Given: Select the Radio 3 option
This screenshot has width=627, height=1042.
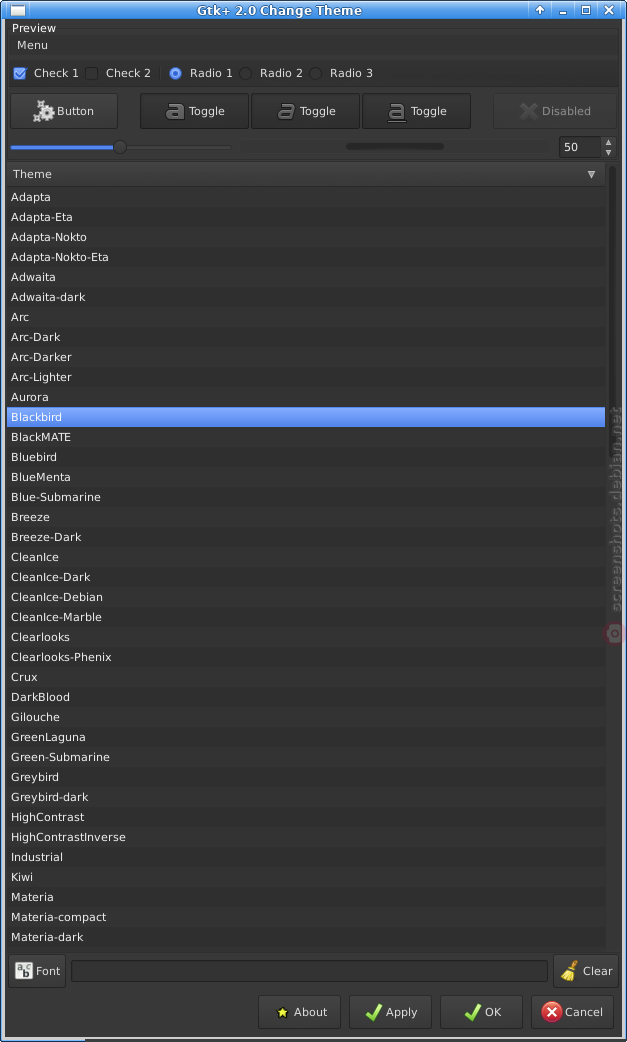Looking at the screenshot, I should [315, 73].
